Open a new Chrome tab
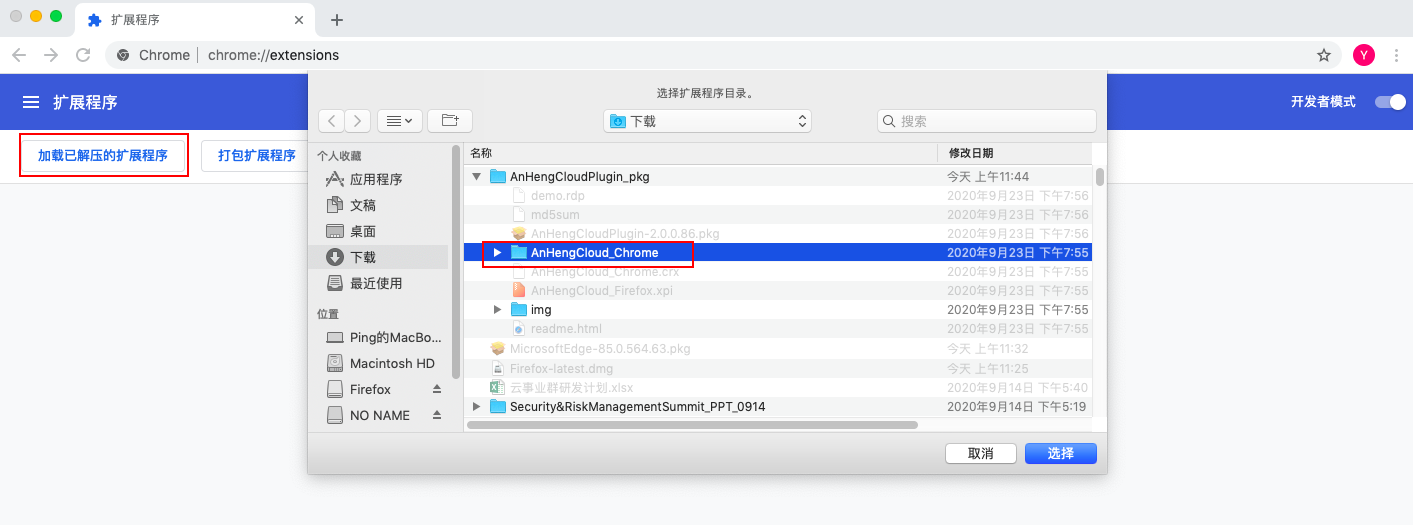The width and height of the screenshot is (1413, 525). tap(337, 20)
